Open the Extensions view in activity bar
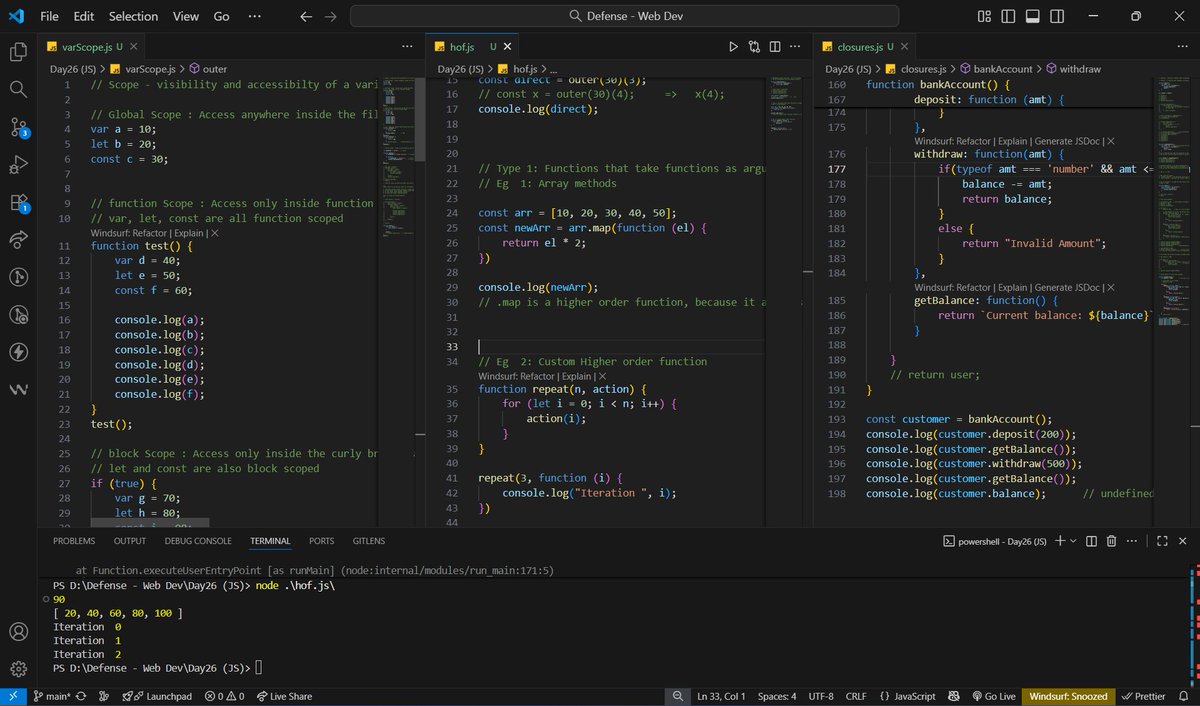This screenshot has width=1200, height=706. point(18,202)
